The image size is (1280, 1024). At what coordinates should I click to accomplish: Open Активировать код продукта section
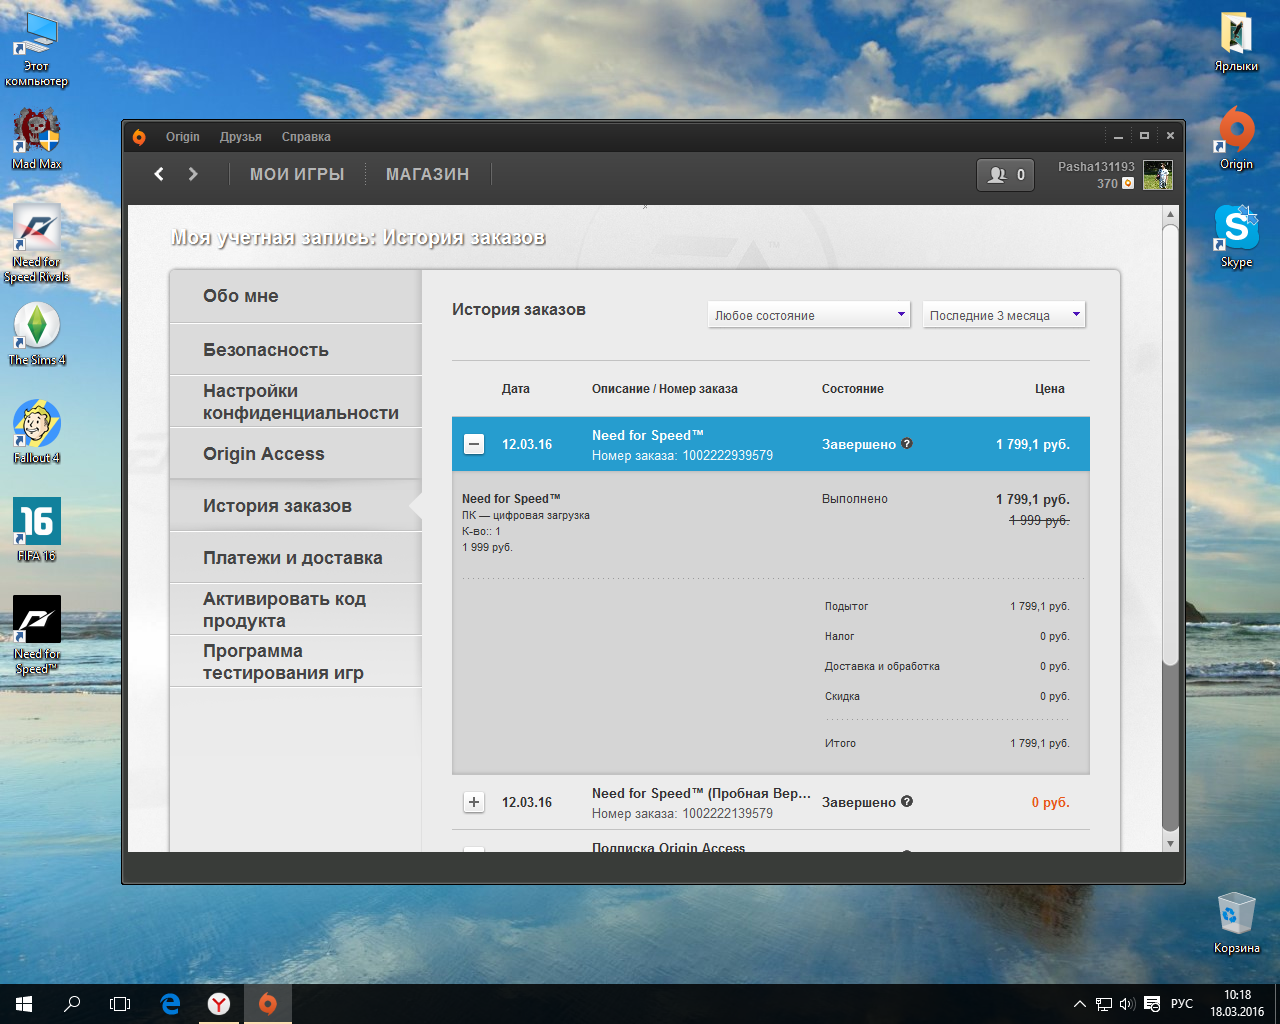[x=296, y=610]
